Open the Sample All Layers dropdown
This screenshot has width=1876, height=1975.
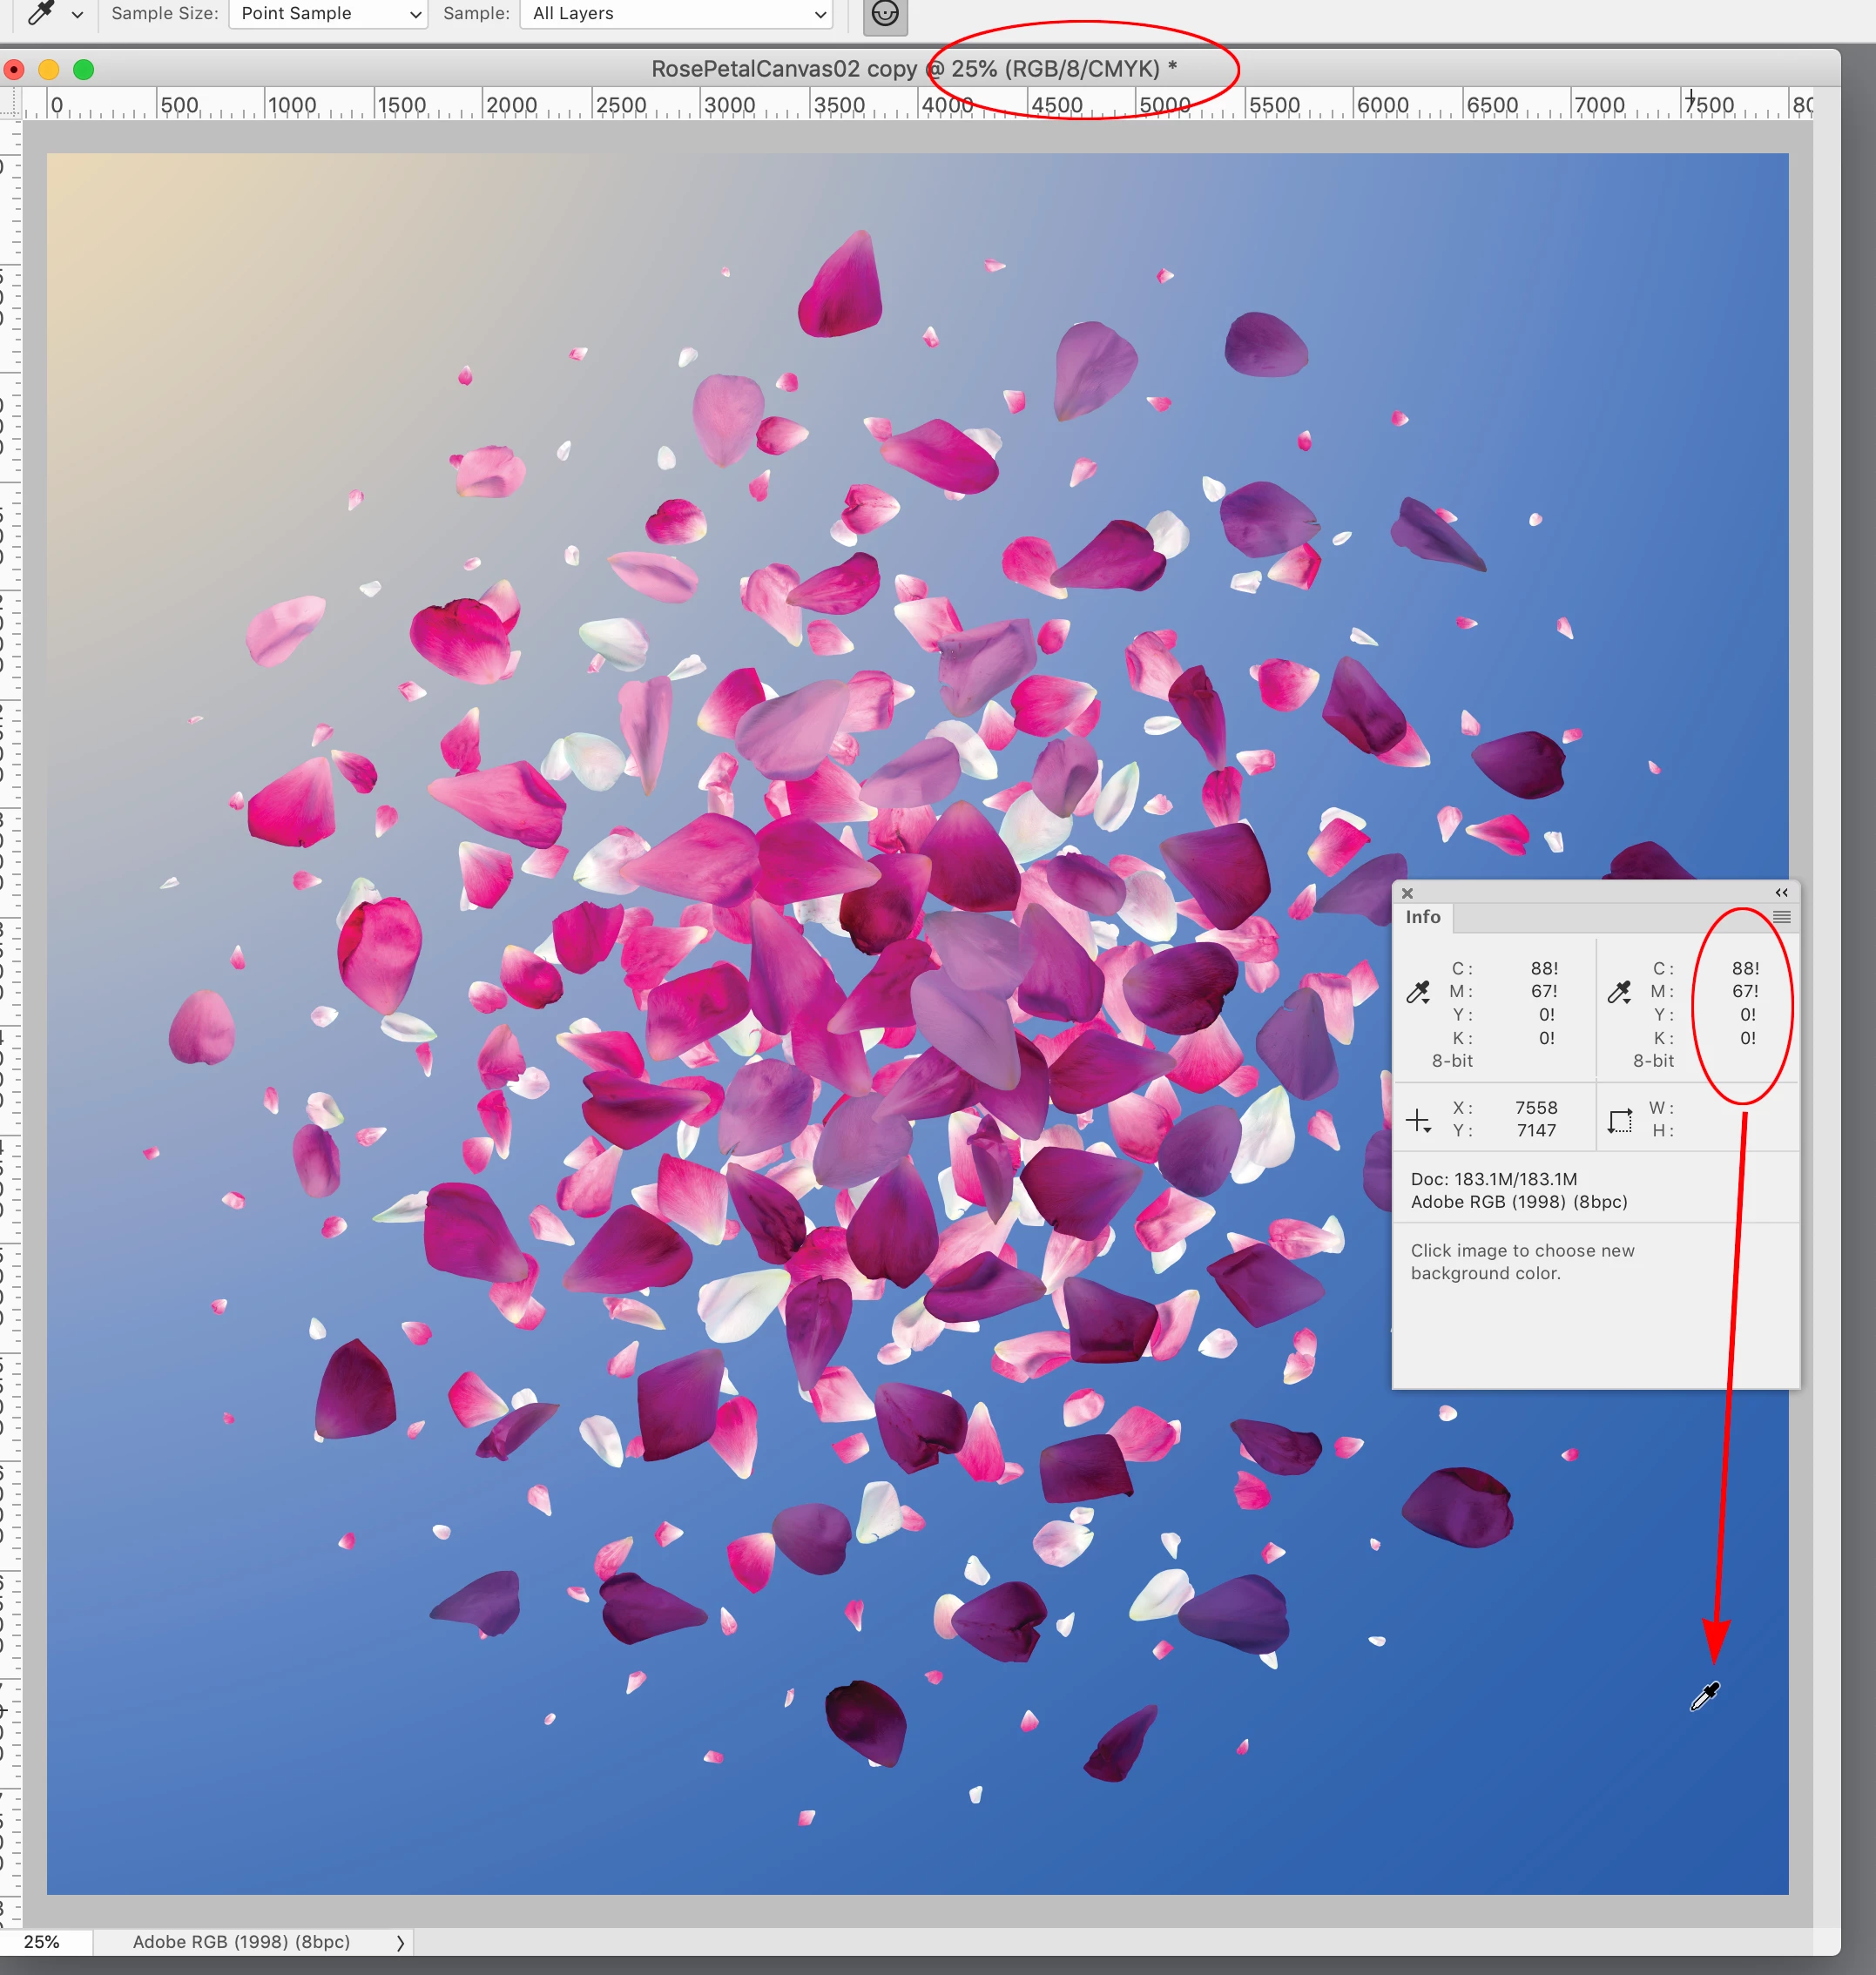click(x=677, y=13)
